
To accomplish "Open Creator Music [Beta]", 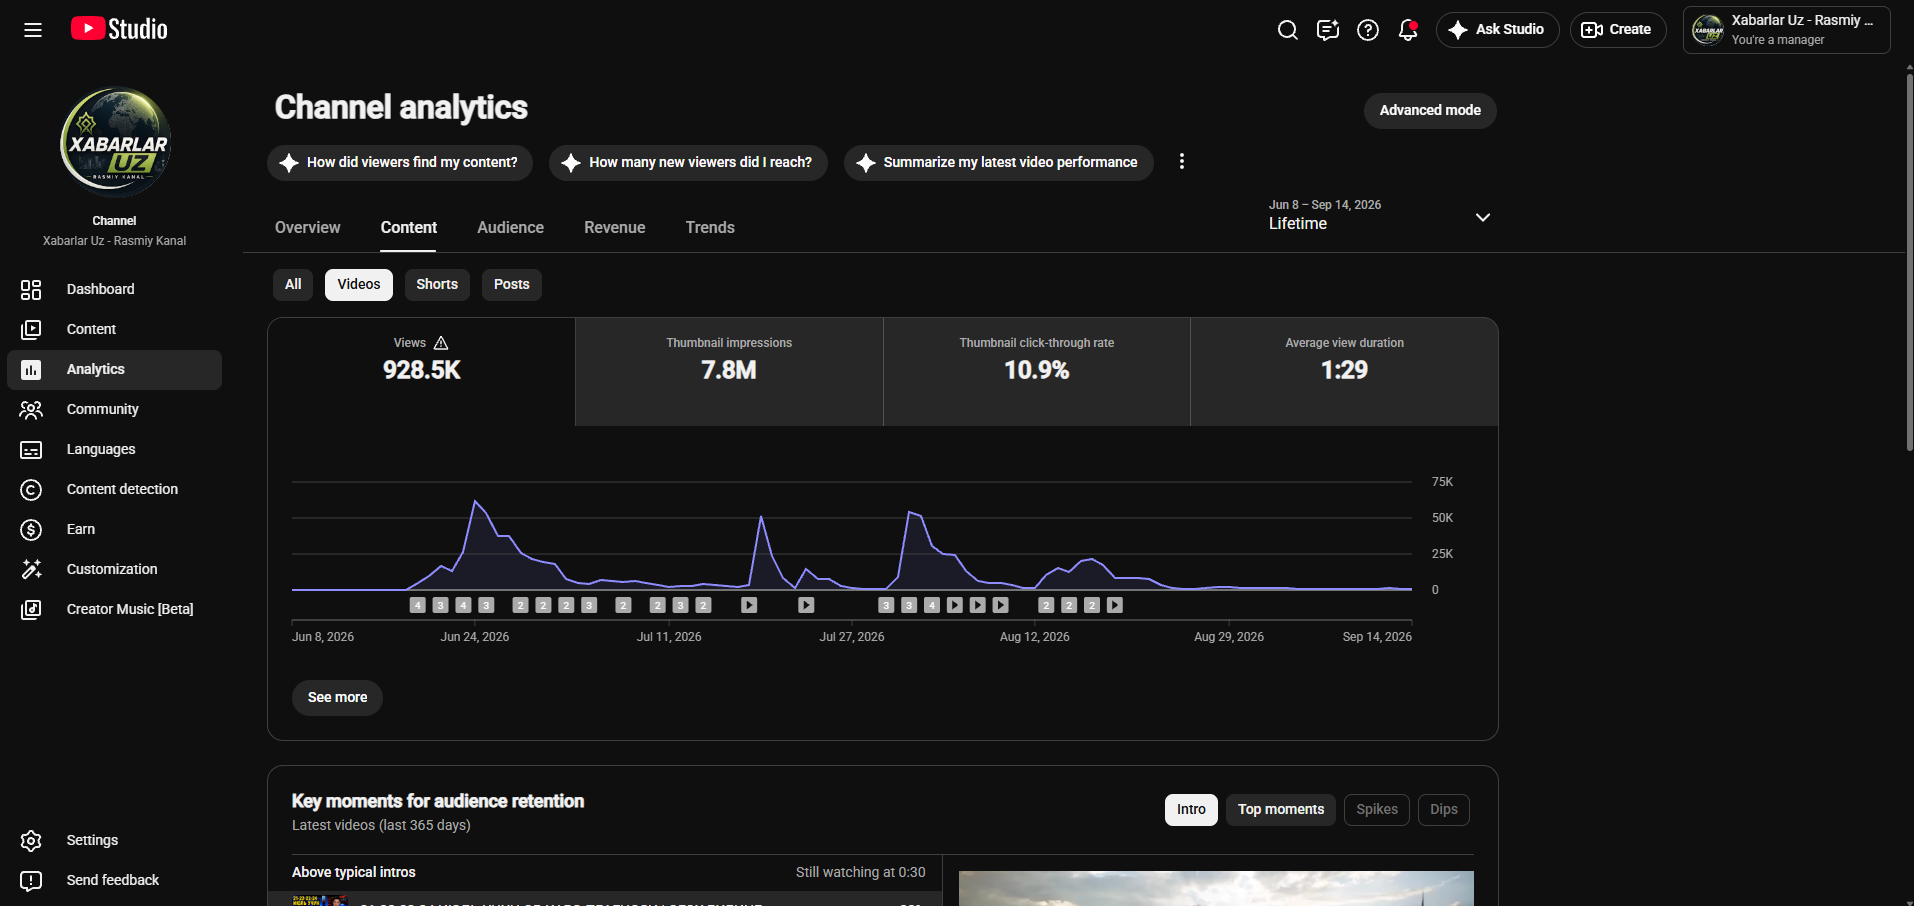I will [114, 609].
